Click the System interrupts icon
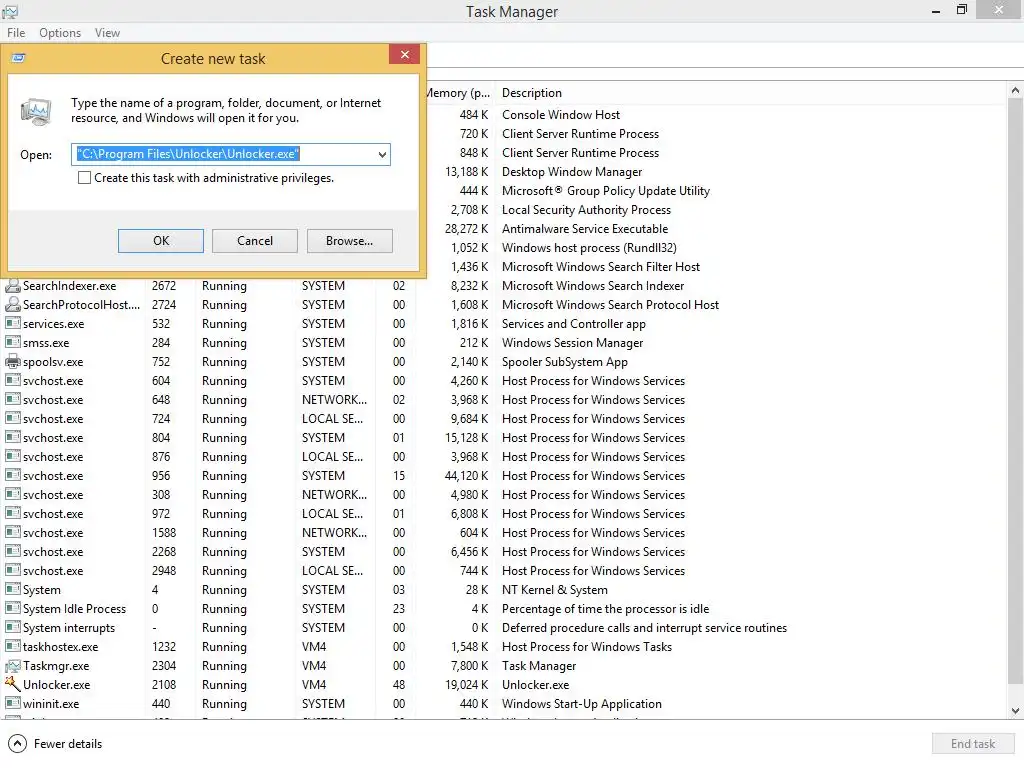The width and height of the screenshot is (1024, 768). (12, 628)
